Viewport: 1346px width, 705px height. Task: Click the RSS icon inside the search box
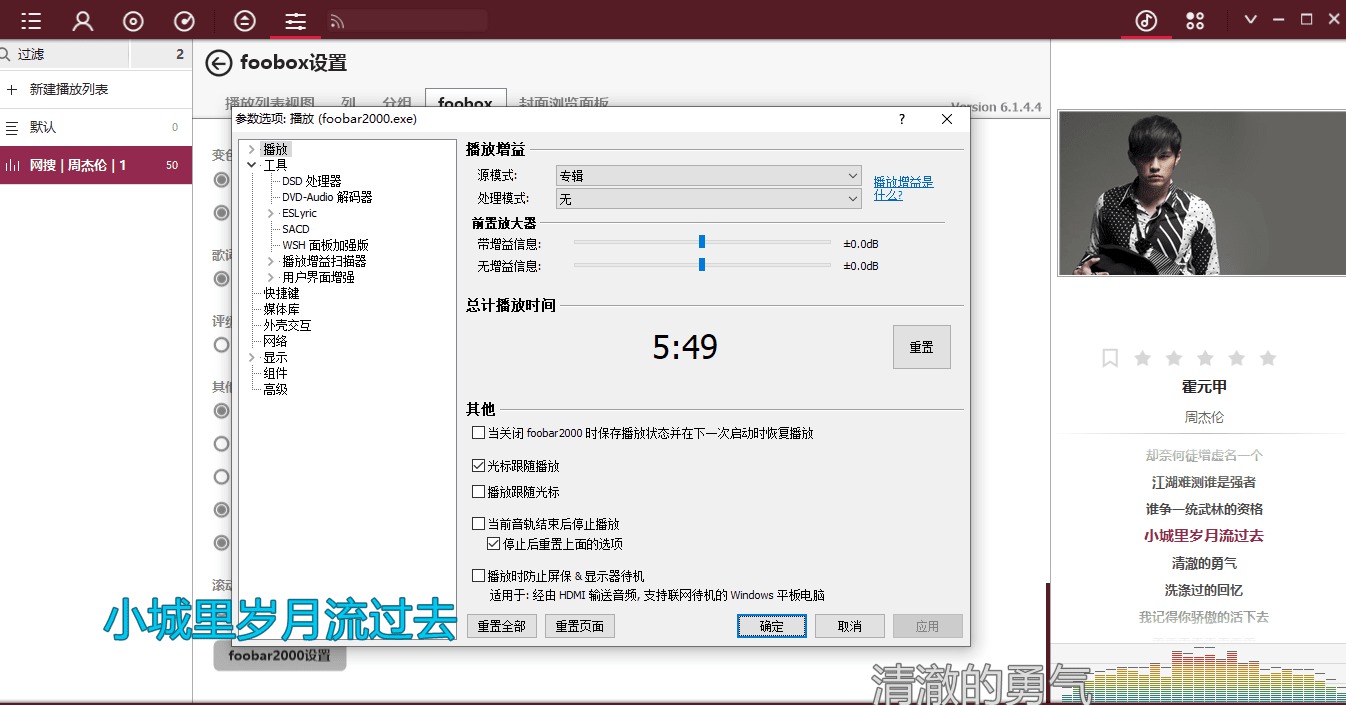337,21
